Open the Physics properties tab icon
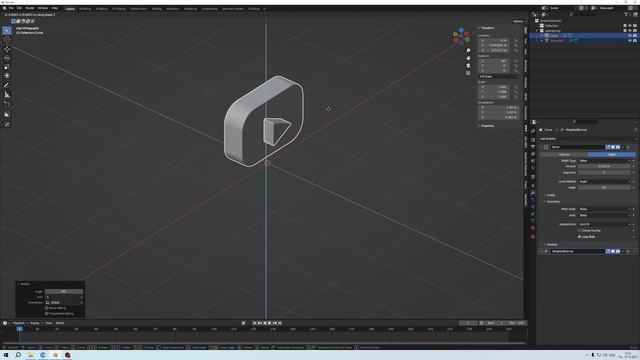 tap(533, 207)
